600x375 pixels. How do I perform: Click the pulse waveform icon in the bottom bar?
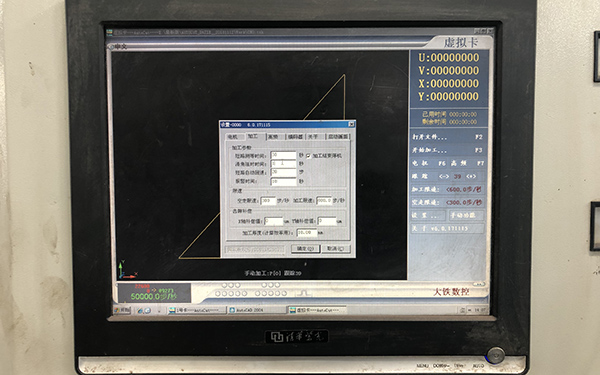[304, 293]
